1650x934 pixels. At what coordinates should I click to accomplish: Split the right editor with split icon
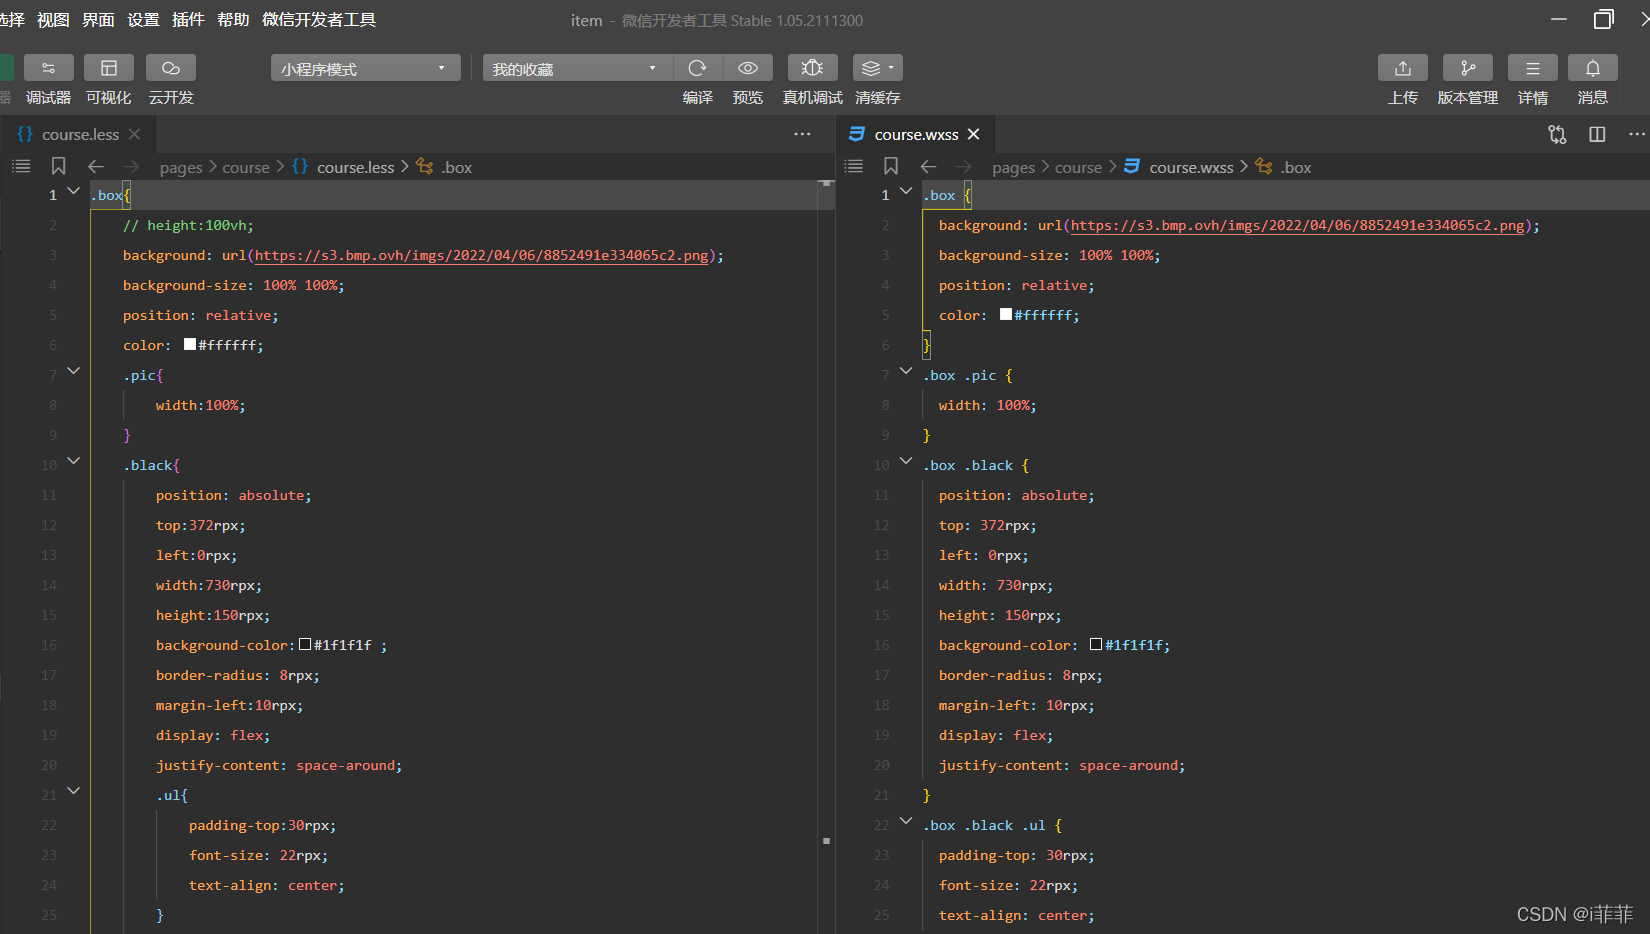tap(1597, 134)
